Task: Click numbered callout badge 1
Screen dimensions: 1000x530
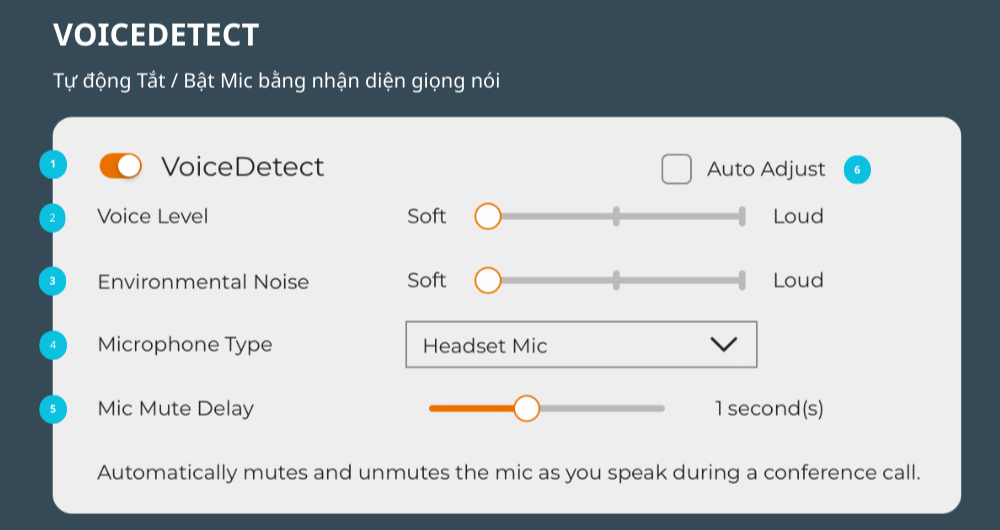Action: [53, 165]
